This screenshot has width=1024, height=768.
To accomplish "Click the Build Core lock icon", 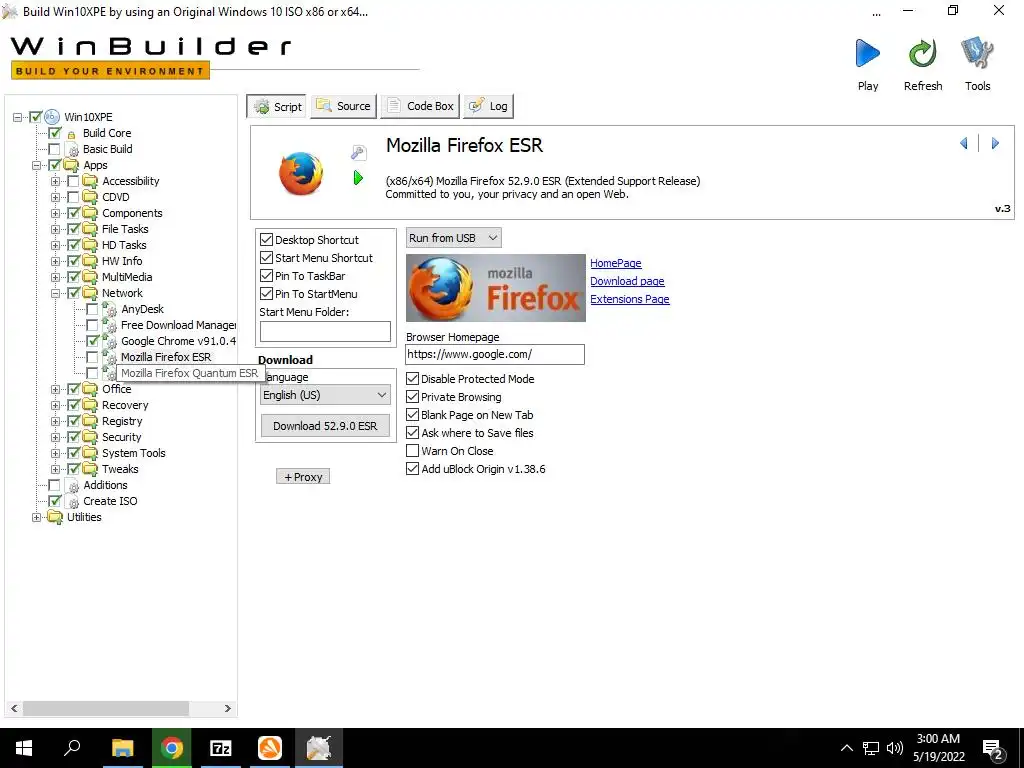I will pos(71,134).
